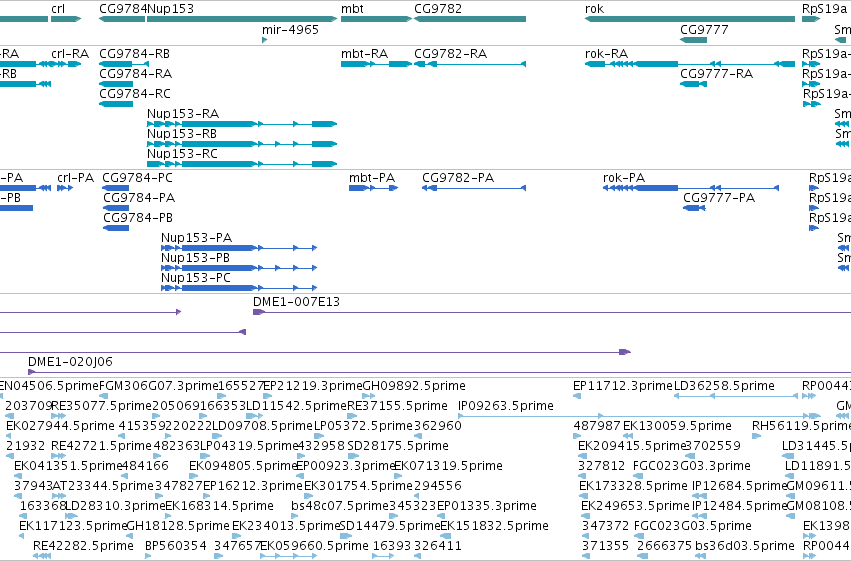
Task: Select the rok-RA transcript label
Action: 606,54
